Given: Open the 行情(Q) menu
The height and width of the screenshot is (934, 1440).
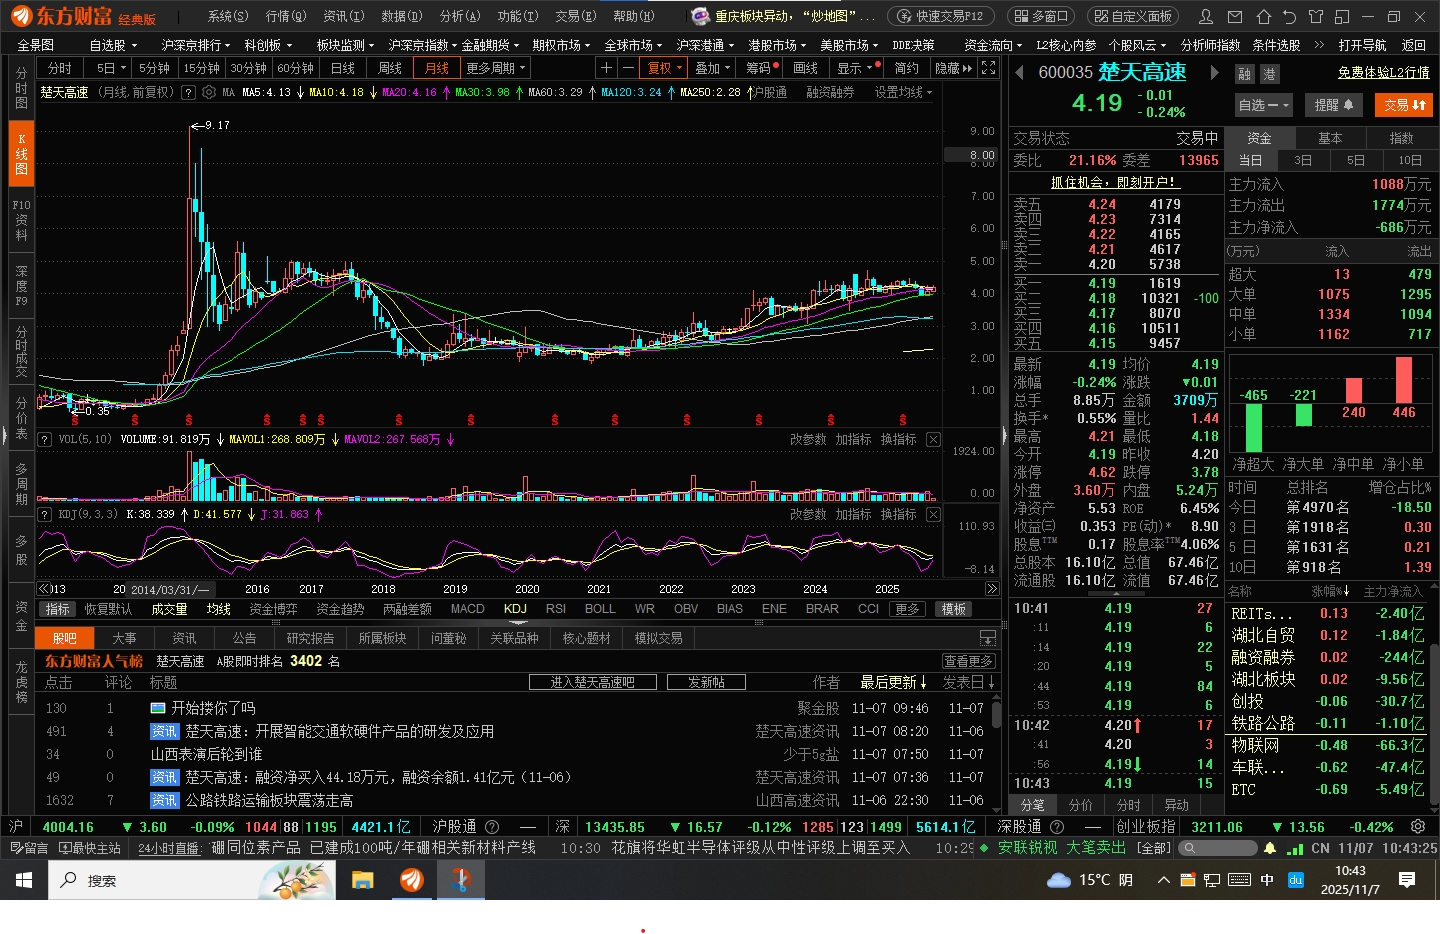Looking at the screenshot, I should tap(286, 16).
